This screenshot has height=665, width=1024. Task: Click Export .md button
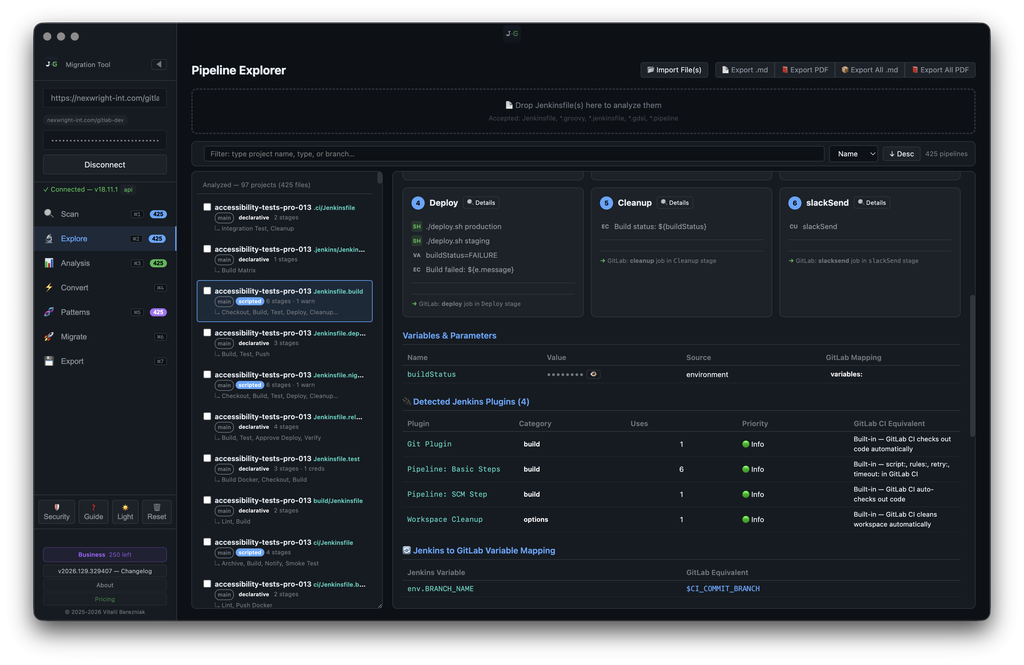pos(744,70)
